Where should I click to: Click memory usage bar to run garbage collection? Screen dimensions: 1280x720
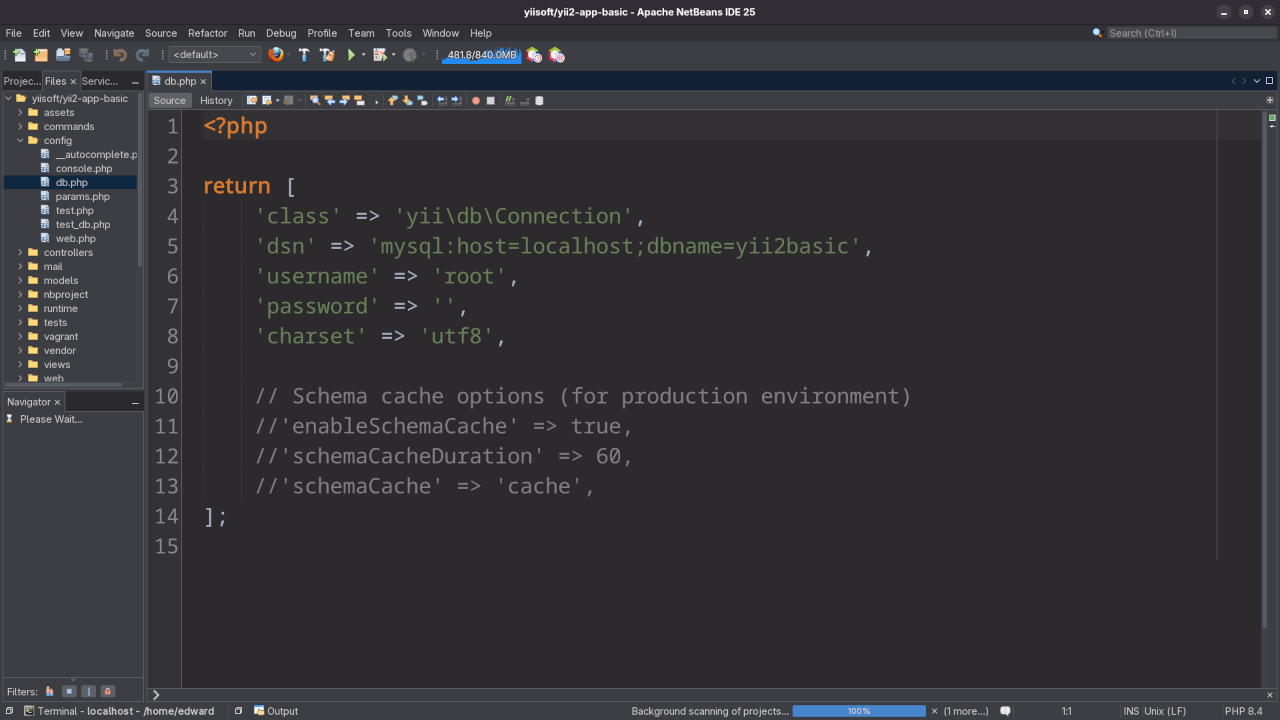pyautogui.click(x=482, y=55)
